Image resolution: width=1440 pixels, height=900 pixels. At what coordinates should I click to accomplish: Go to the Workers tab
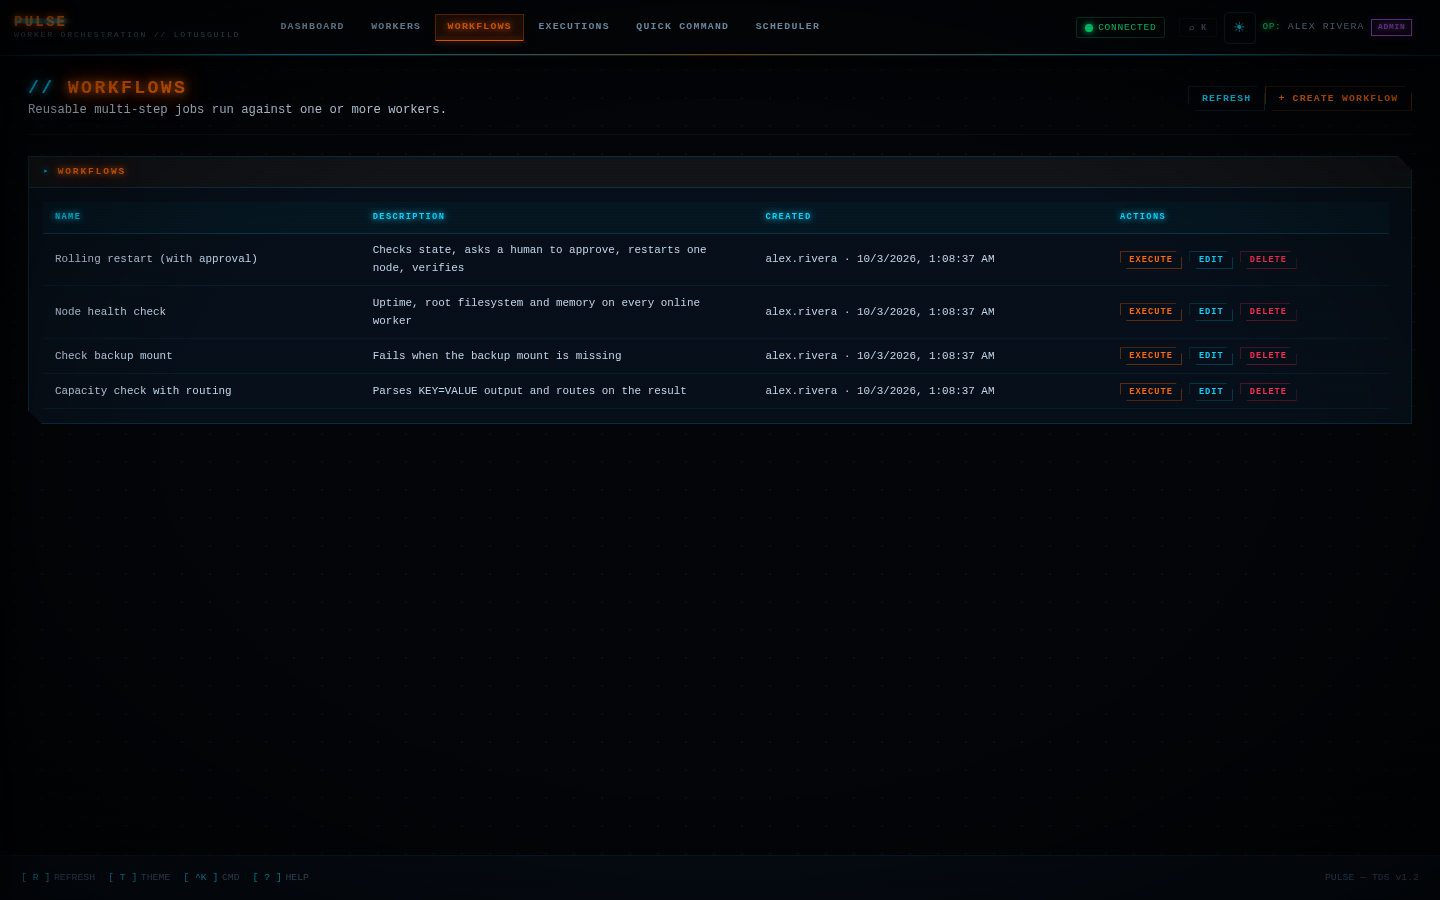click(x=396, y=27)
